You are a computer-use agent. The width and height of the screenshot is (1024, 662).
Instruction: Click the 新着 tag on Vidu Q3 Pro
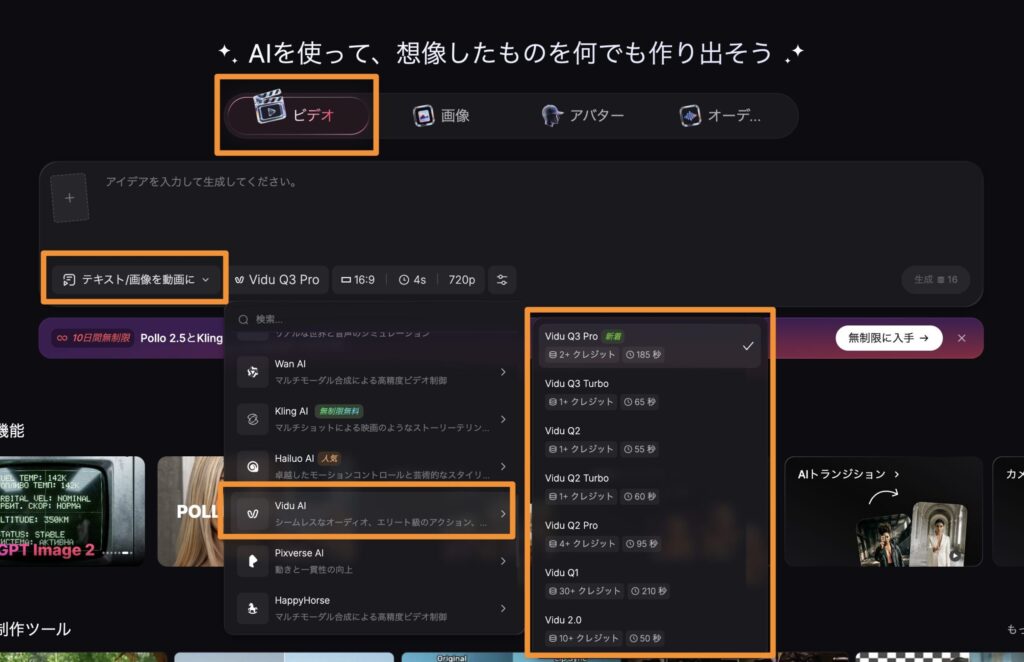[x=613, y=336]
